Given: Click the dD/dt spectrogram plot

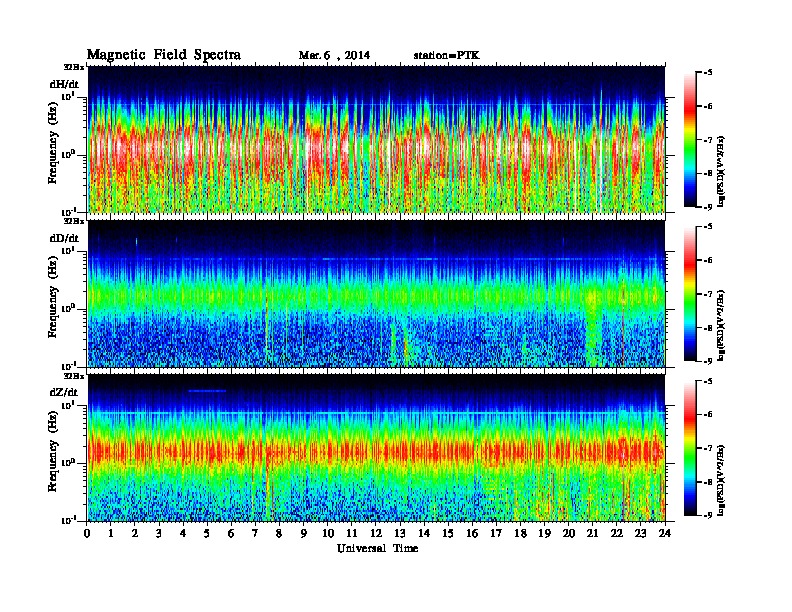Looking at the screenshot, I should (x=376, y=294).
